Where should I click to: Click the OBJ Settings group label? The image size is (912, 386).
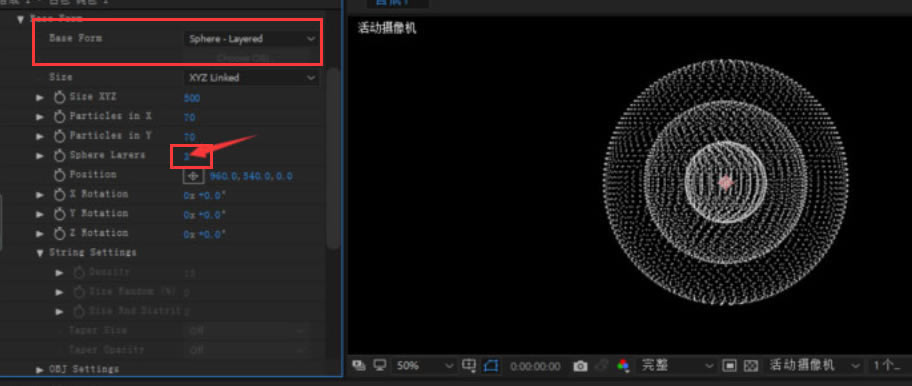(x=84, y=369)
